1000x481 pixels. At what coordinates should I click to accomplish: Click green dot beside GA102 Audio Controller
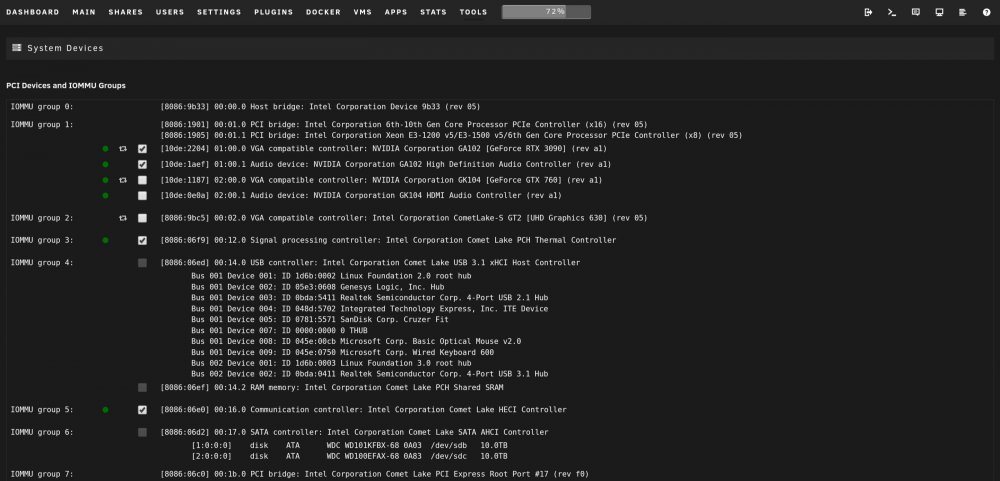click(x=105, y=165)
